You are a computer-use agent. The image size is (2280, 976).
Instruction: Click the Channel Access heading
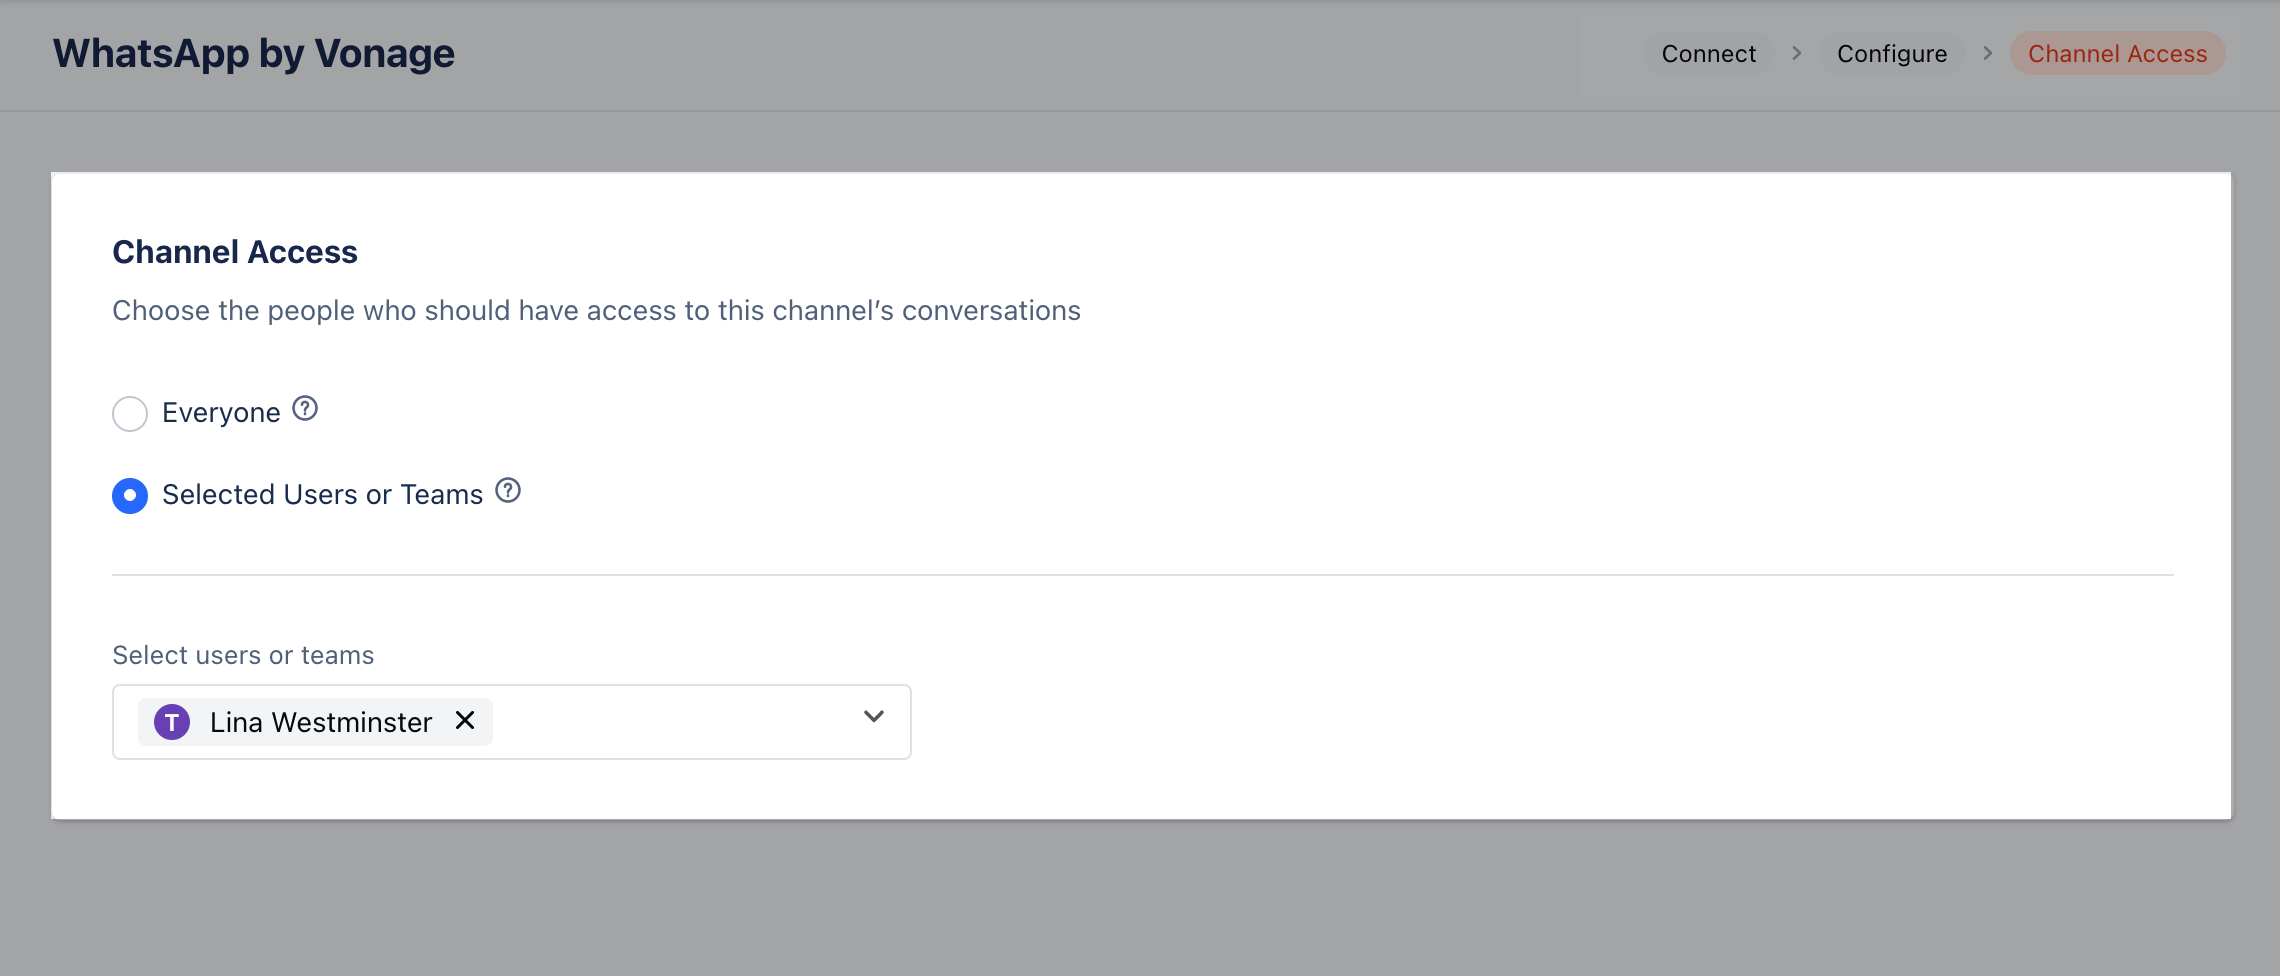tap(235, 252)
